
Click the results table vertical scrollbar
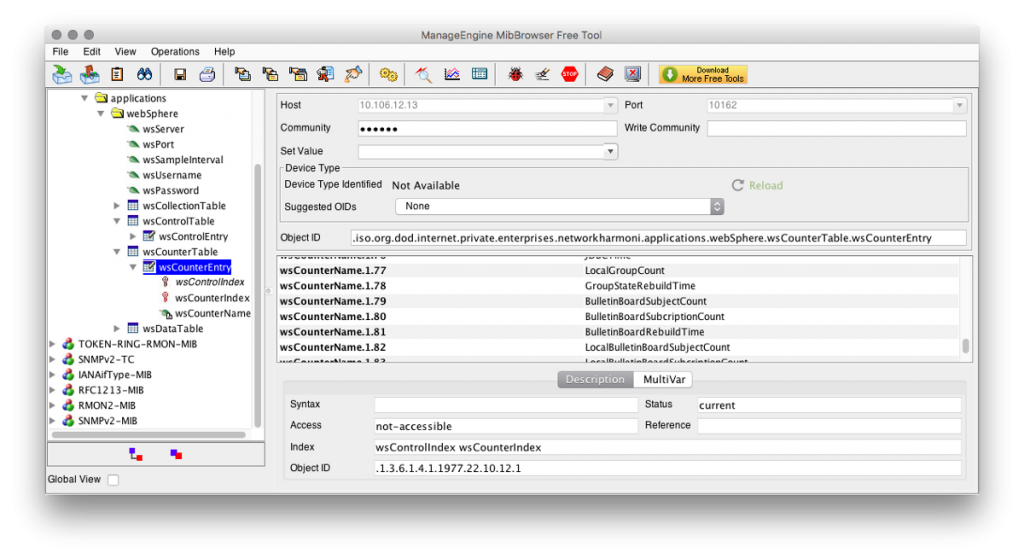965,346
